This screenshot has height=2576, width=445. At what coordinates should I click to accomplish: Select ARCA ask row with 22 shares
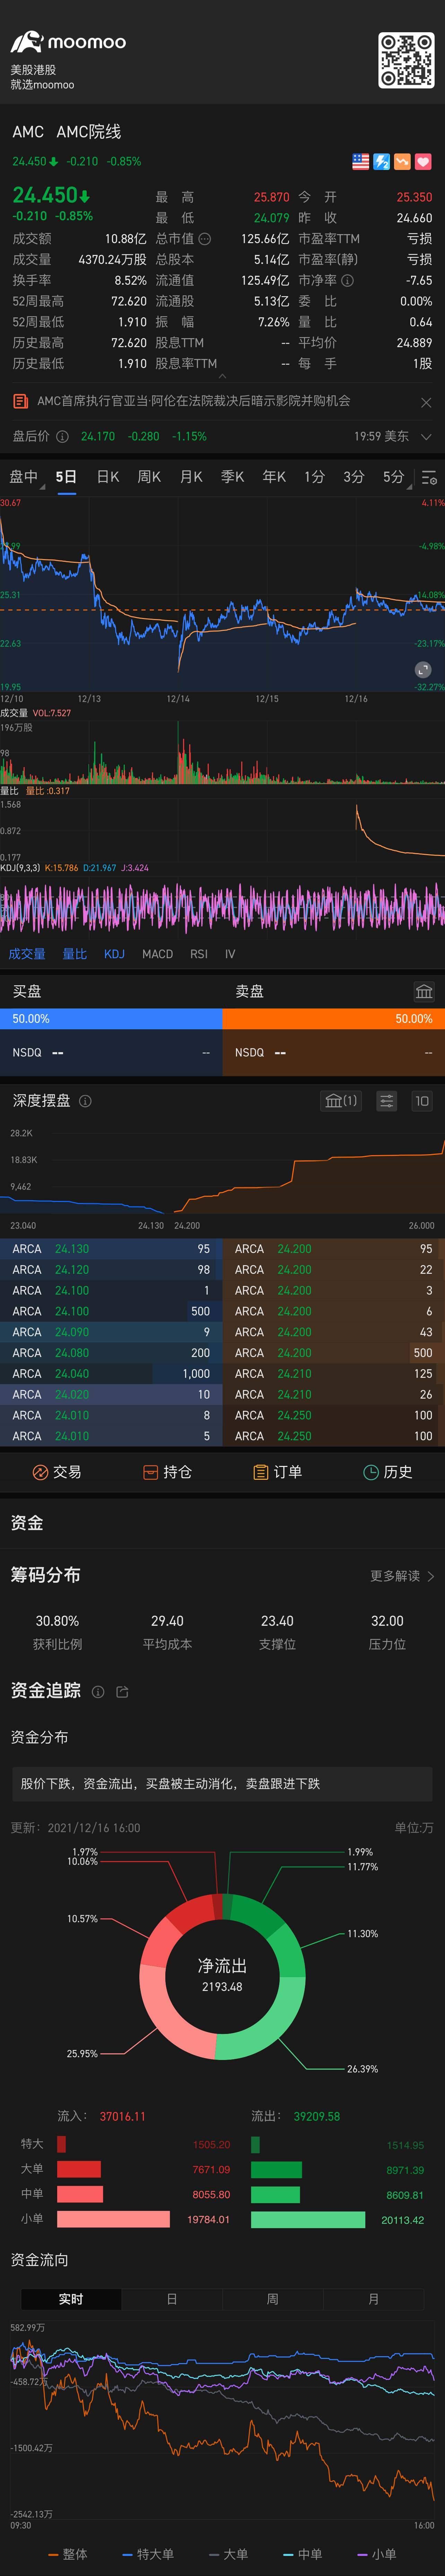334,1270
